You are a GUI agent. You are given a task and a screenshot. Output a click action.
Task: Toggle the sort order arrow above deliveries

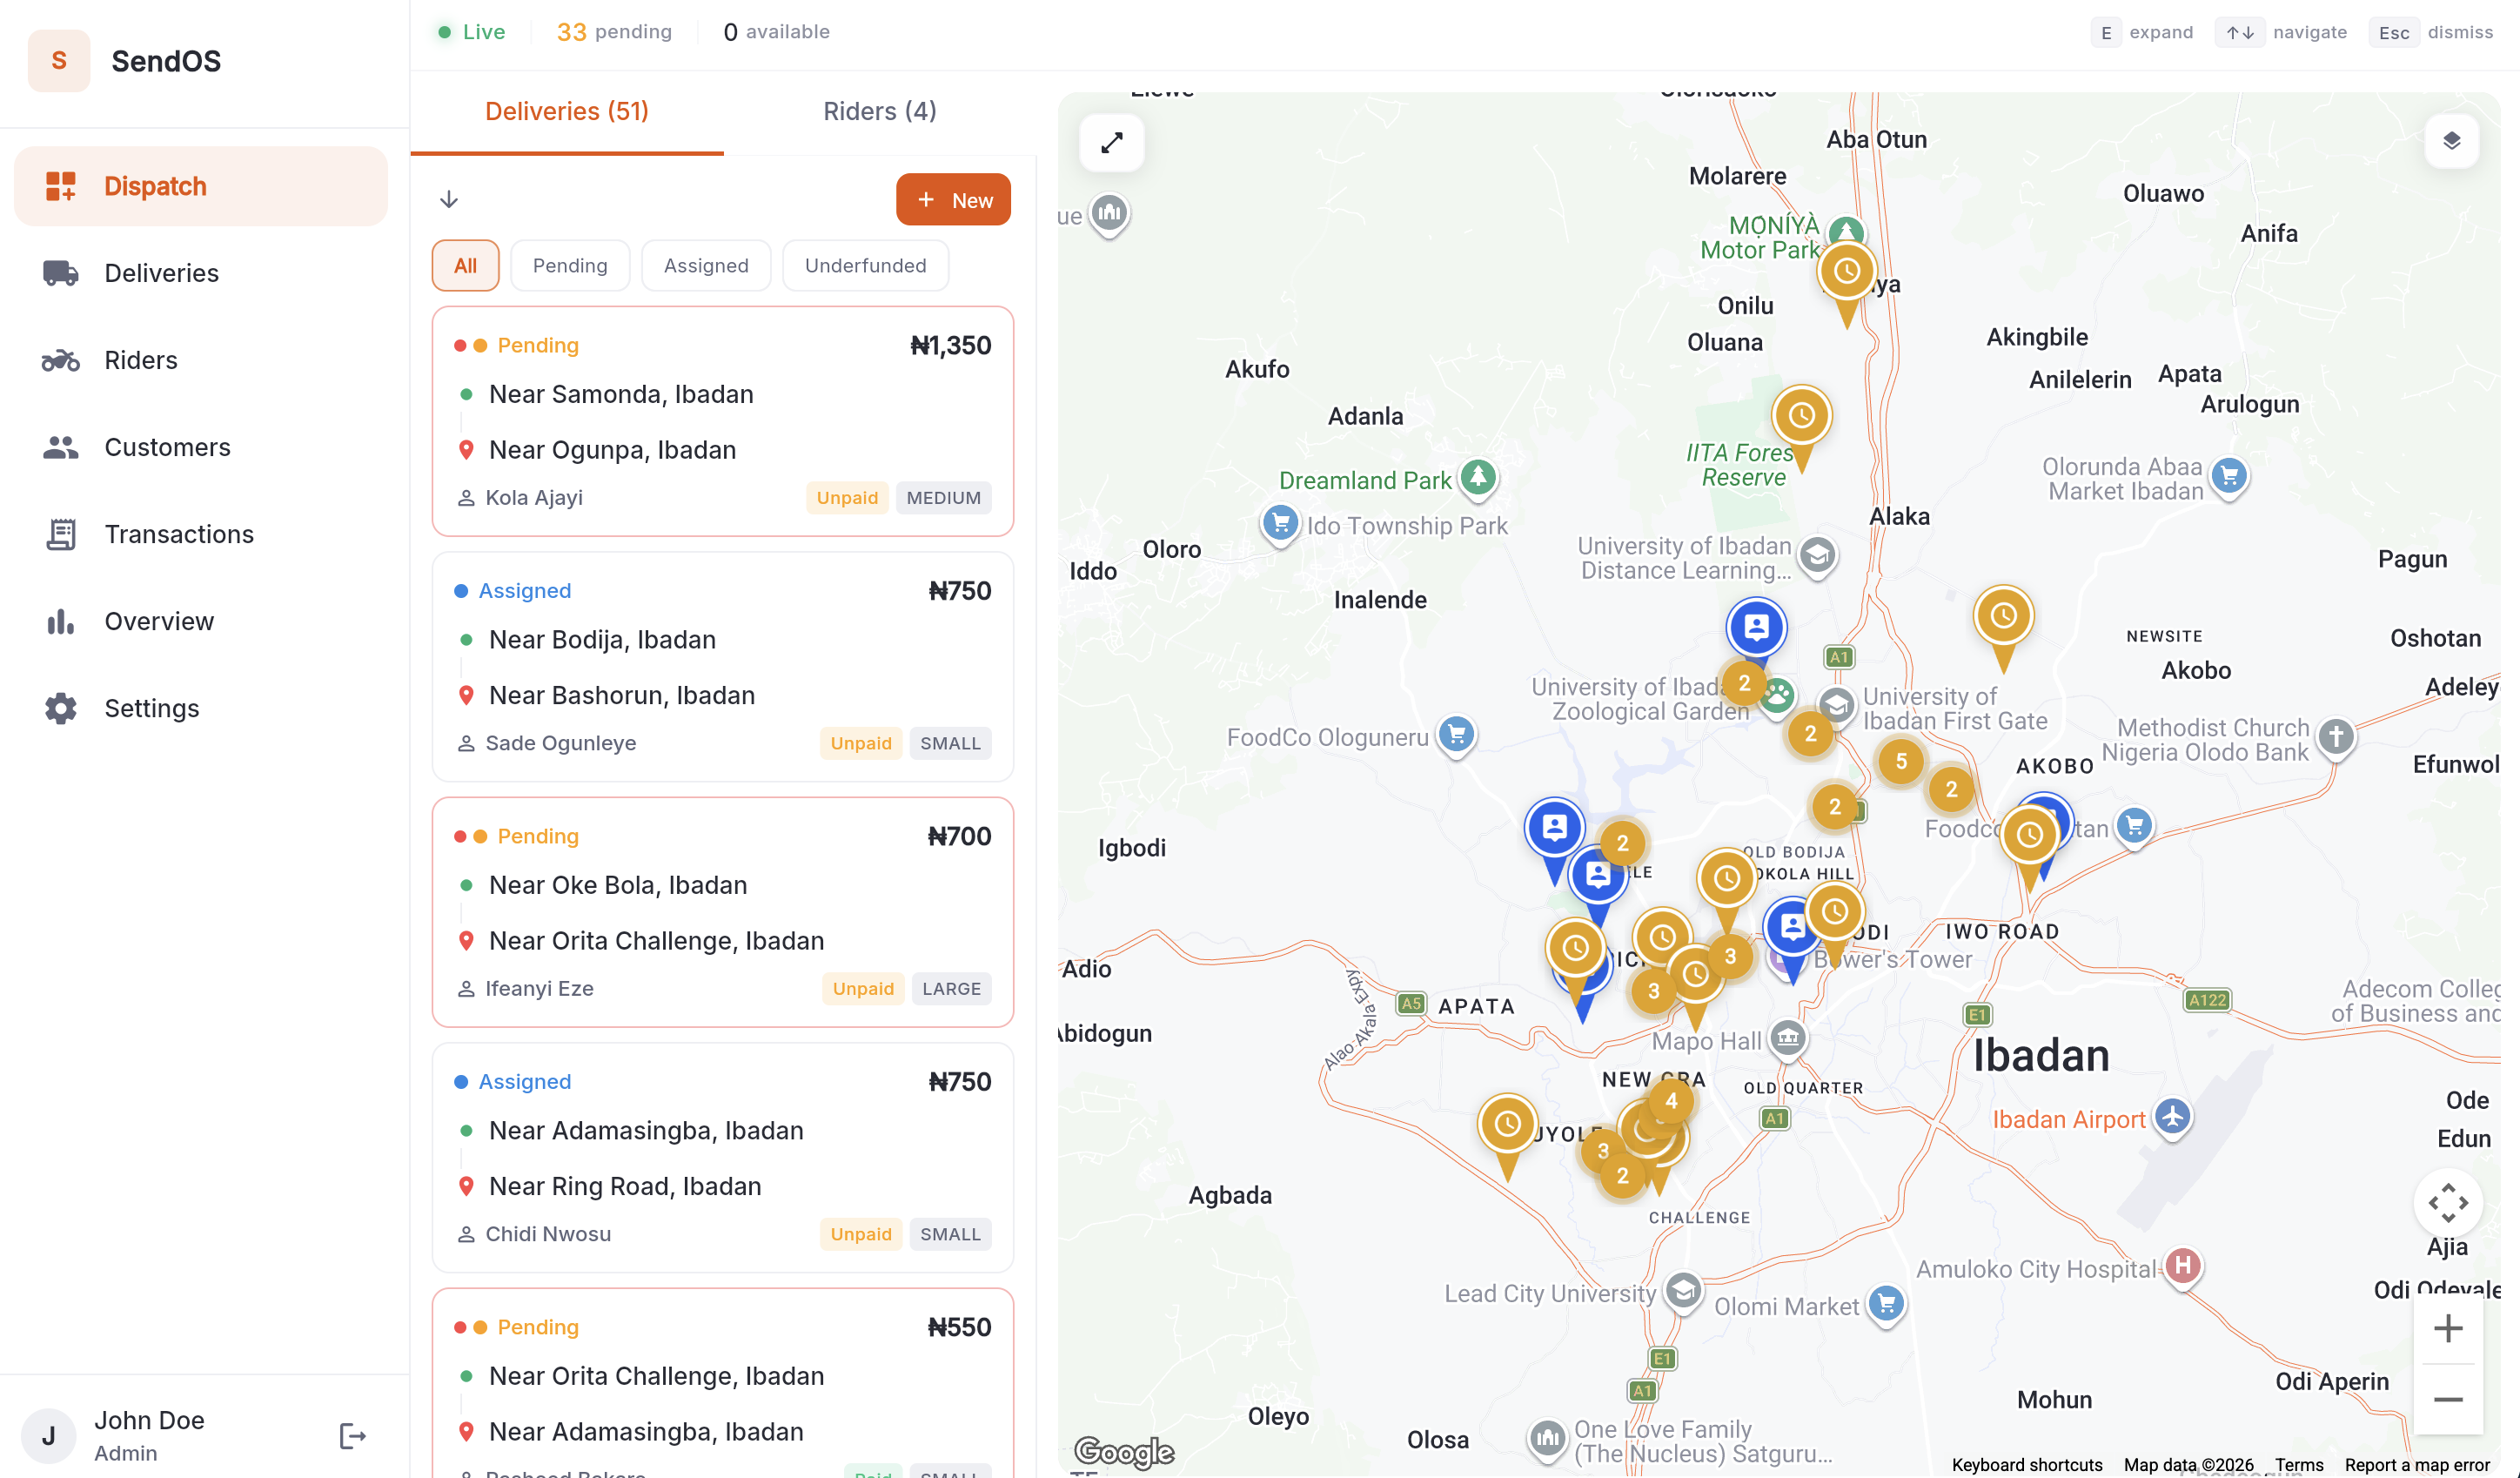449,199
